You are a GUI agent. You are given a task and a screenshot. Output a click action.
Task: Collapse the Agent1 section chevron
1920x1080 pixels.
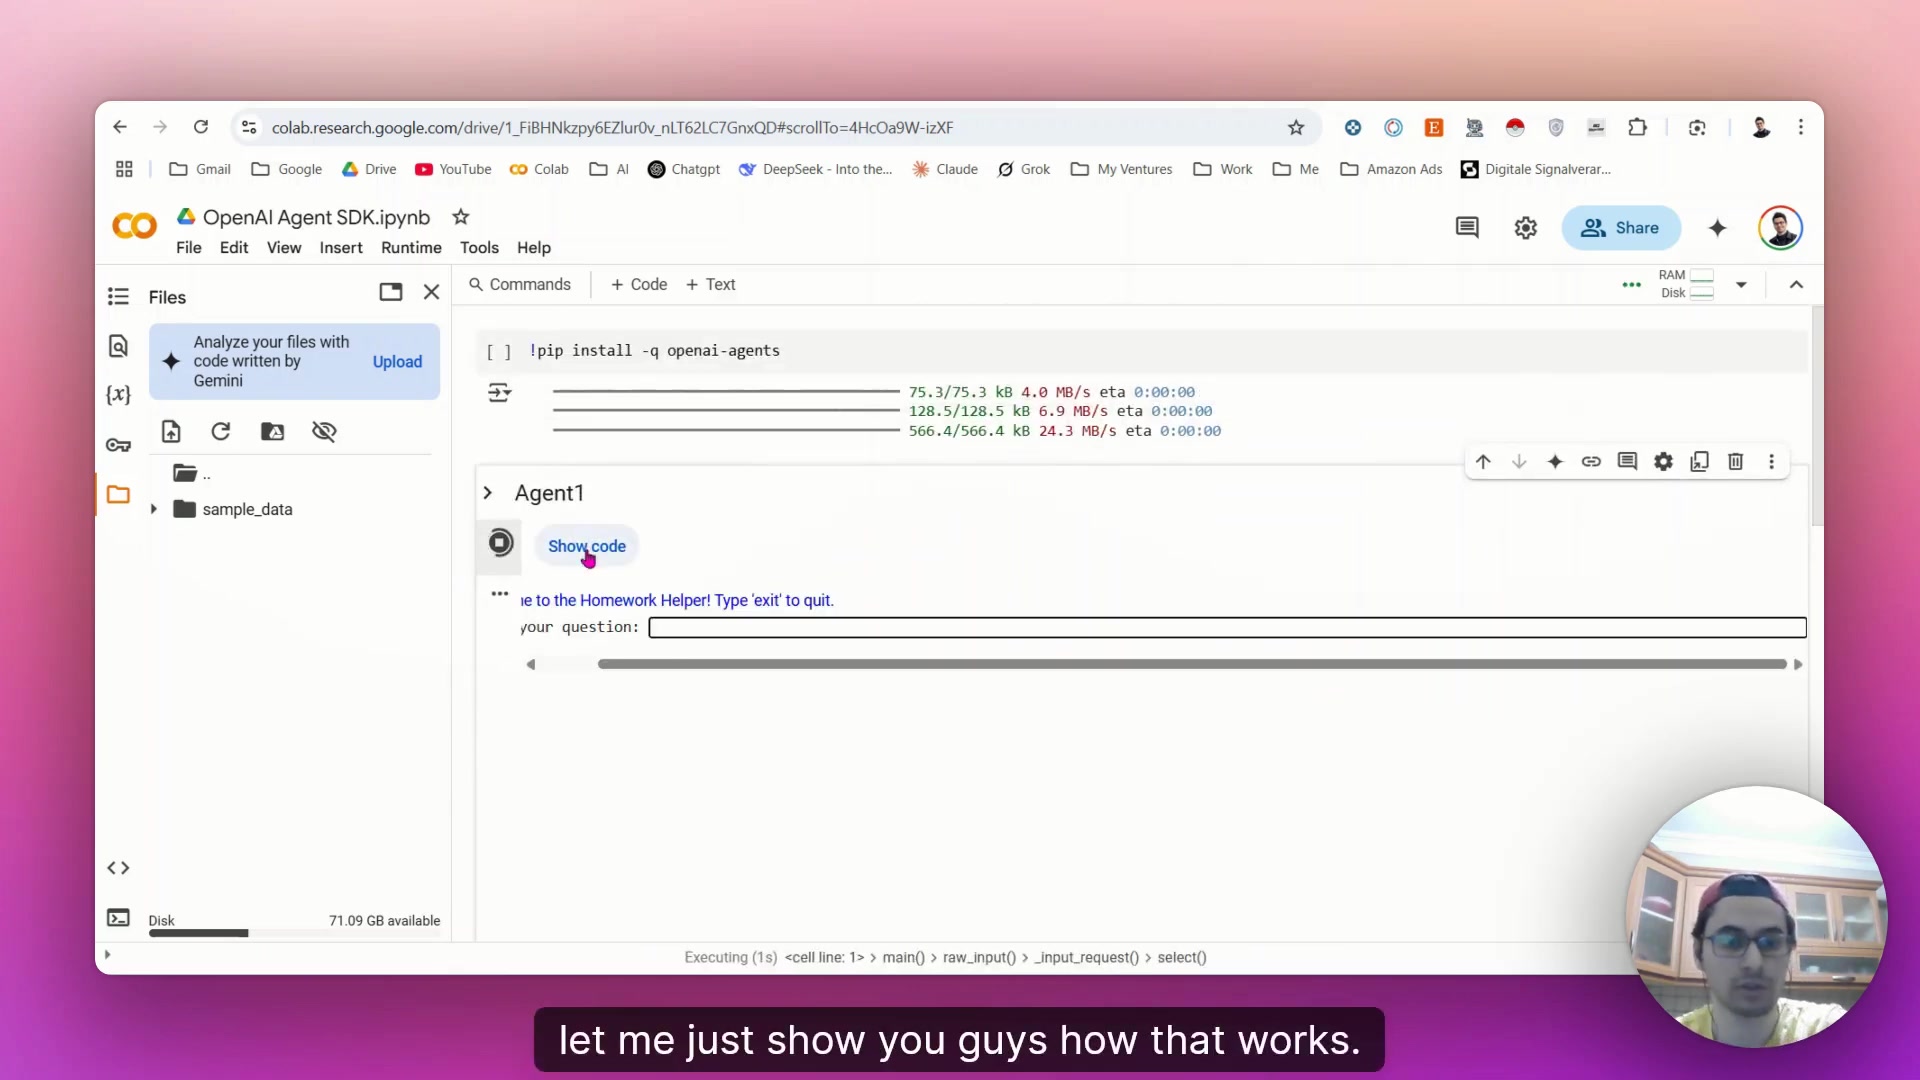(488, 493)
